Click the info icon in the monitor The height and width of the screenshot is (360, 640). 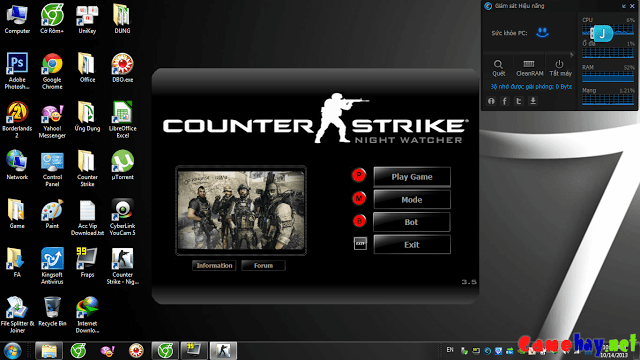click(491, 101)
